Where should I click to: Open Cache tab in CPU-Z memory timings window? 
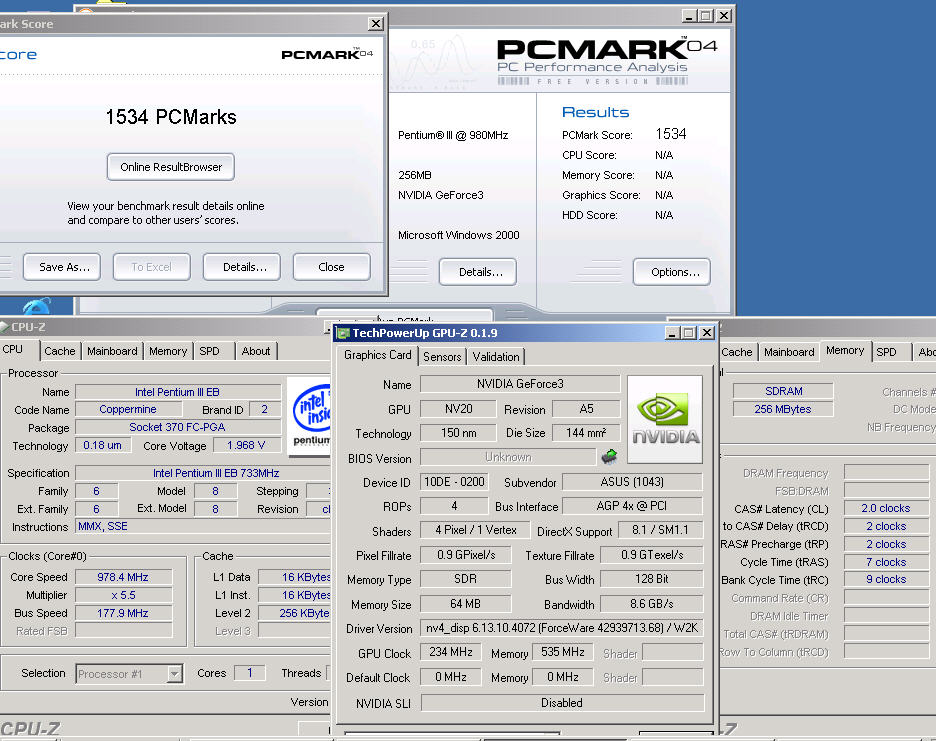point(737,352)
